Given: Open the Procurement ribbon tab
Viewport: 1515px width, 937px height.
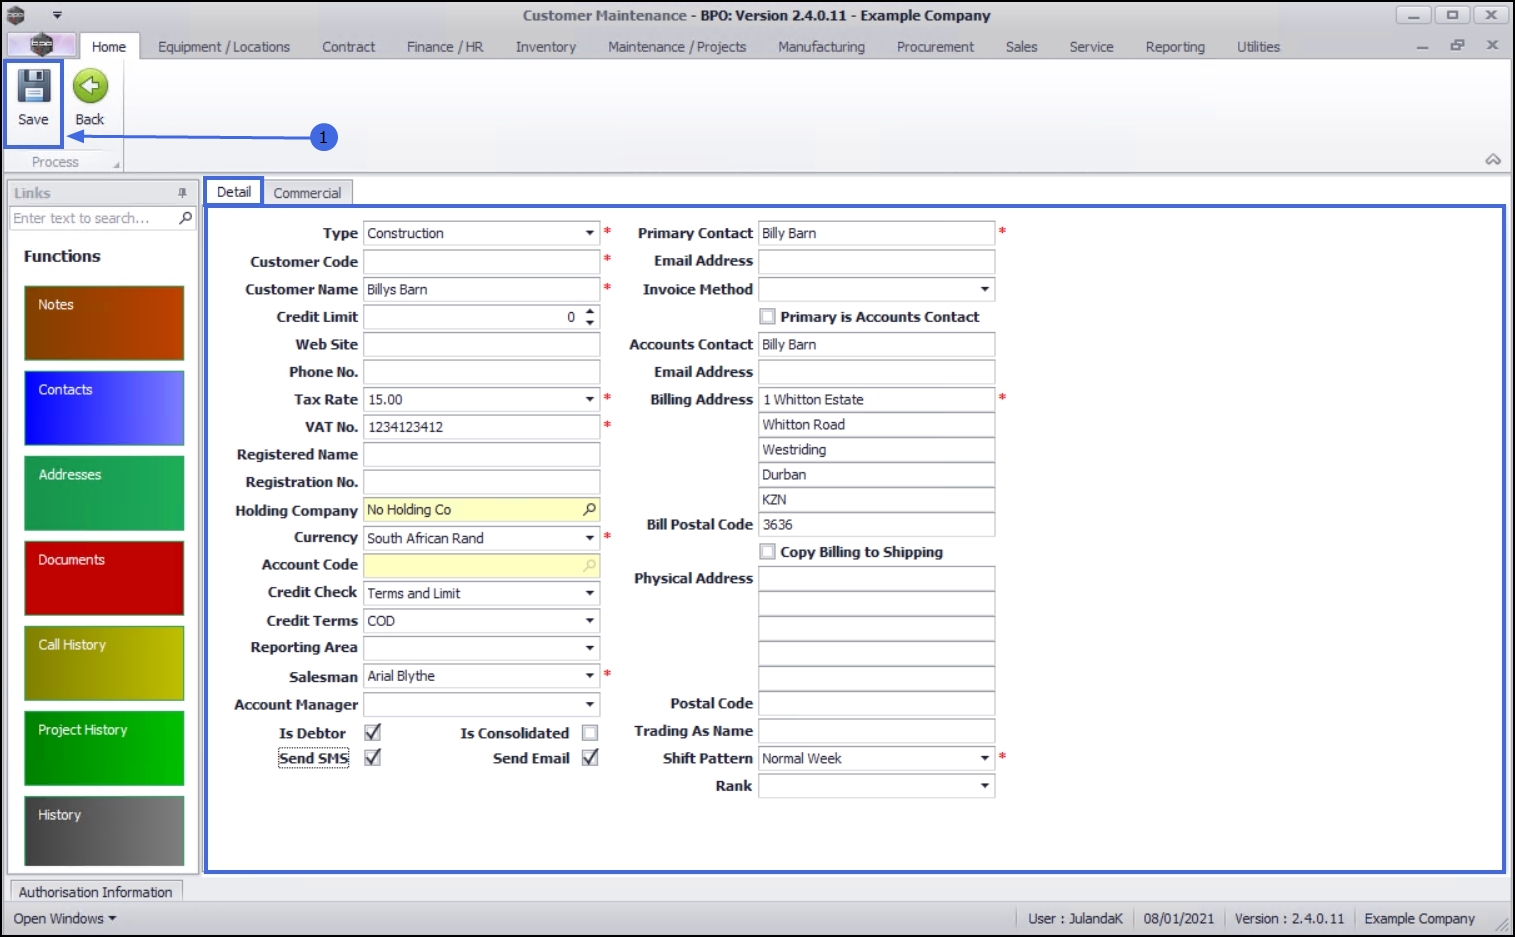Looking at the screenshot, I should click(935, 47).
